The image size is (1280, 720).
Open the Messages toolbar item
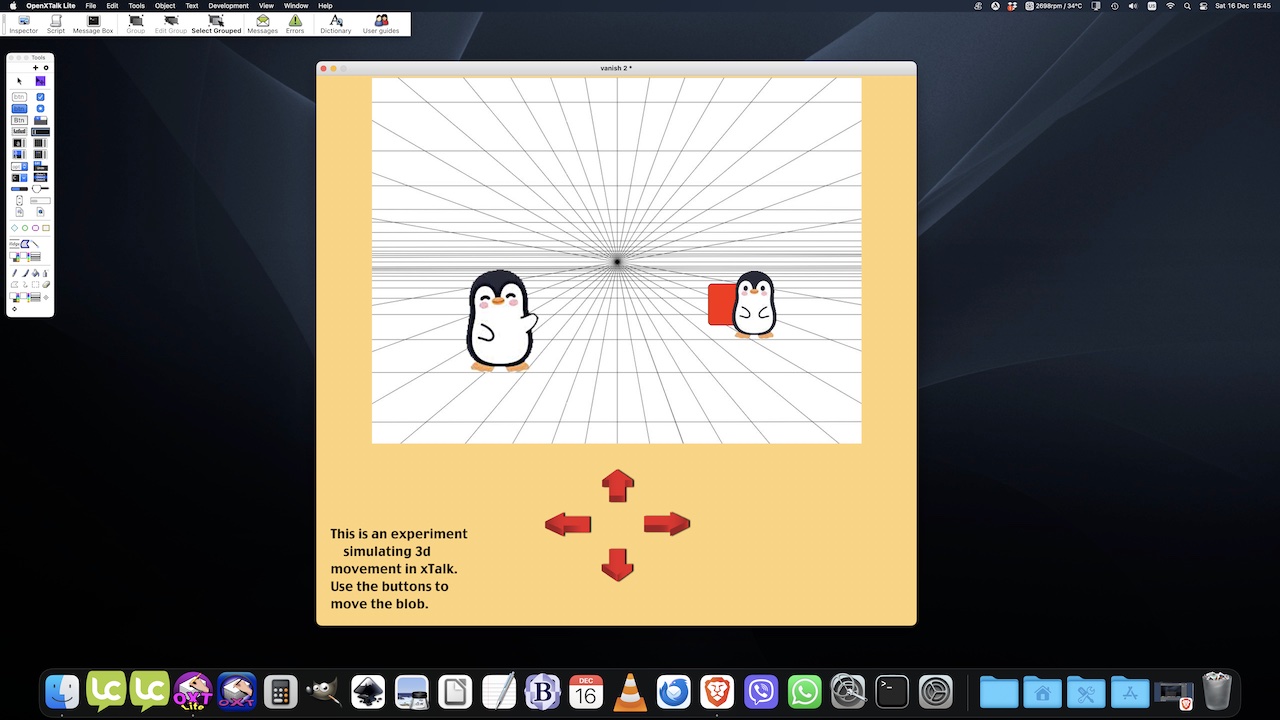[263, 23]
